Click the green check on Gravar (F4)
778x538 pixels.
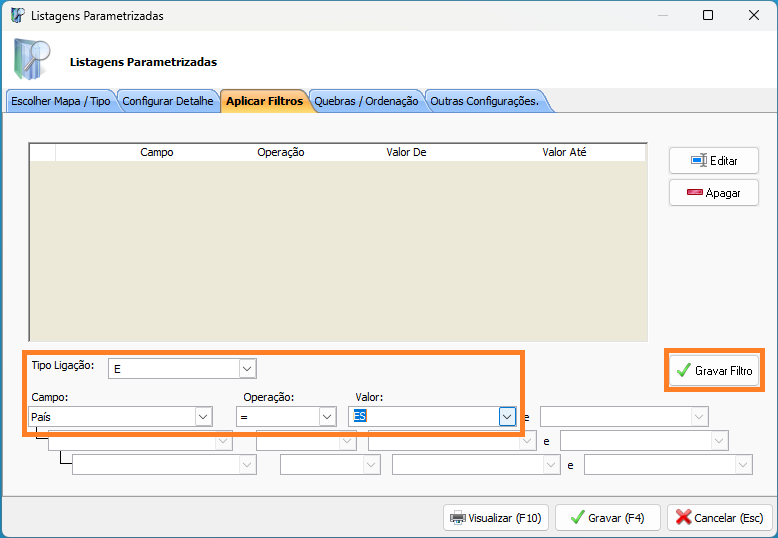[575, 518]
